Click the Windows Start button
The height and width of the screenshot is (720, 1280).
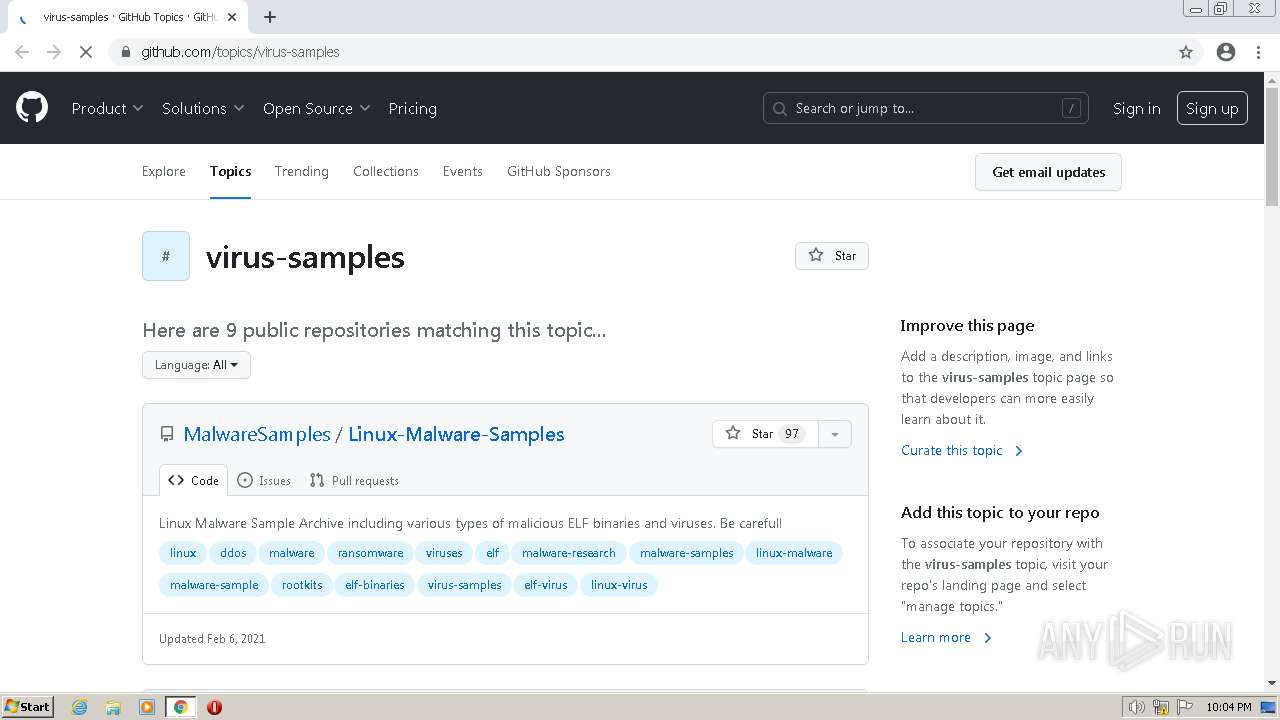click(x=27, y=707)
